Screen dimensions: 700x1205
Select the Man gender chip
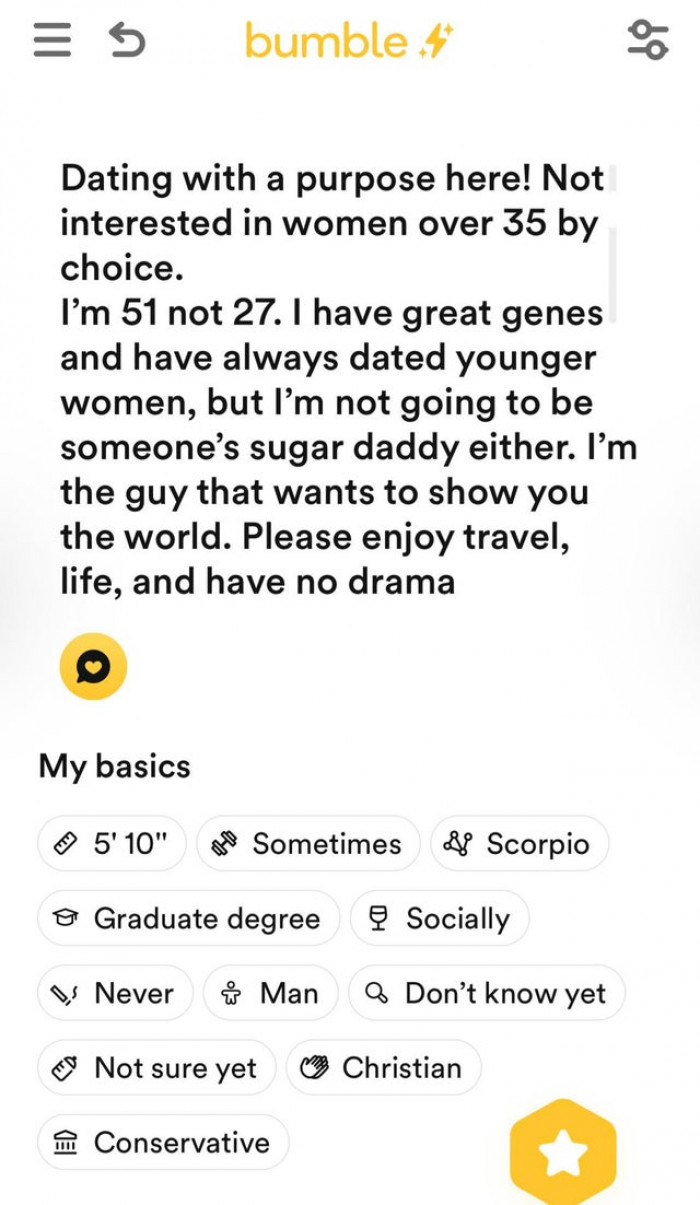pyautogui.click(x=269, y=993)
